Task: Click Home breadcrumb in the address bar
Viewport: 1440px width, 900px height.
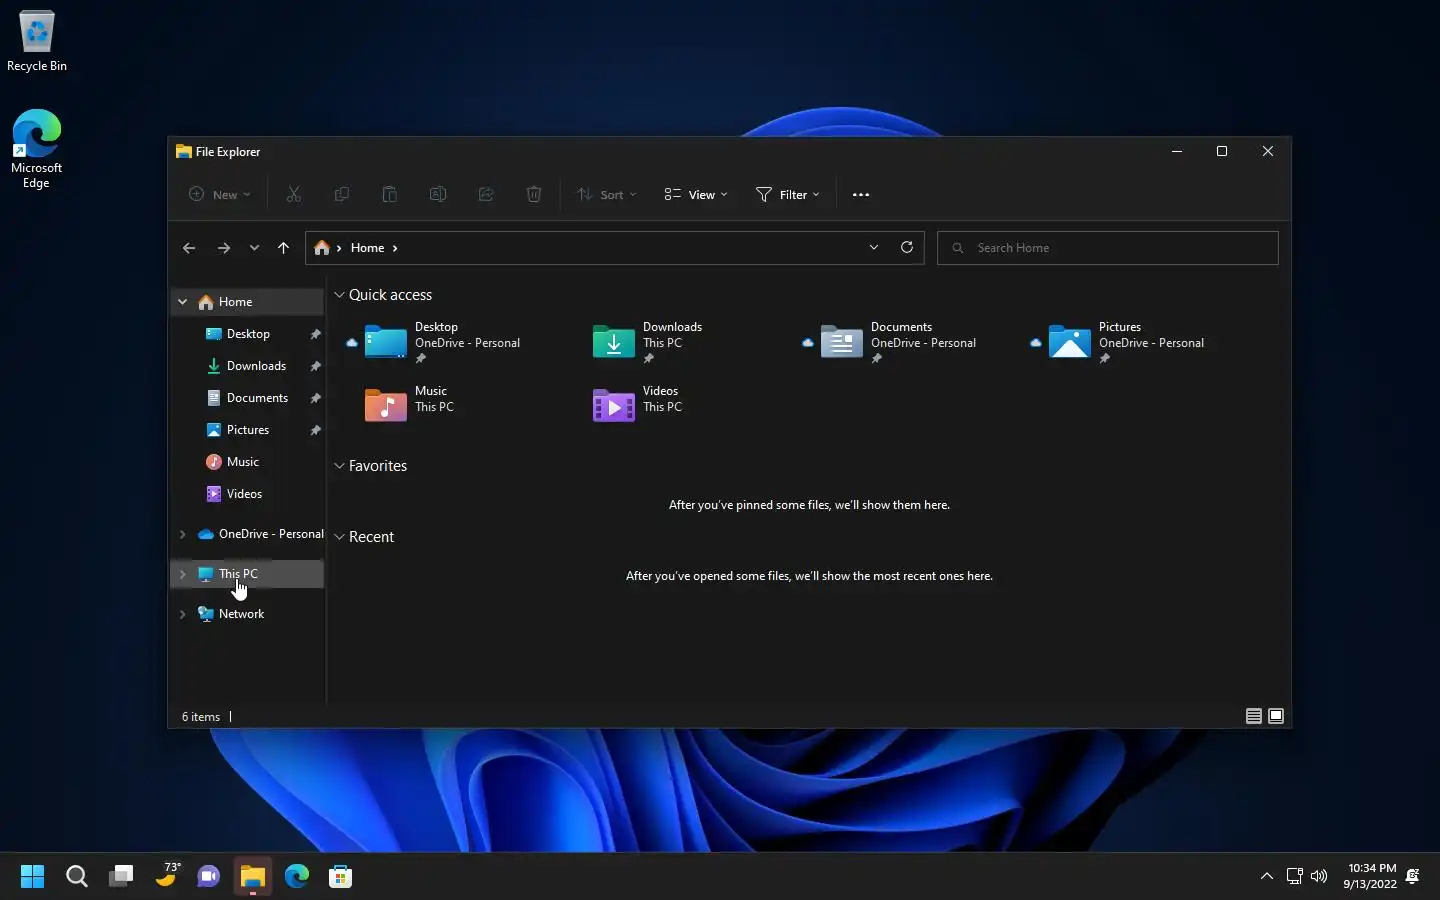Action: point(367,248)
